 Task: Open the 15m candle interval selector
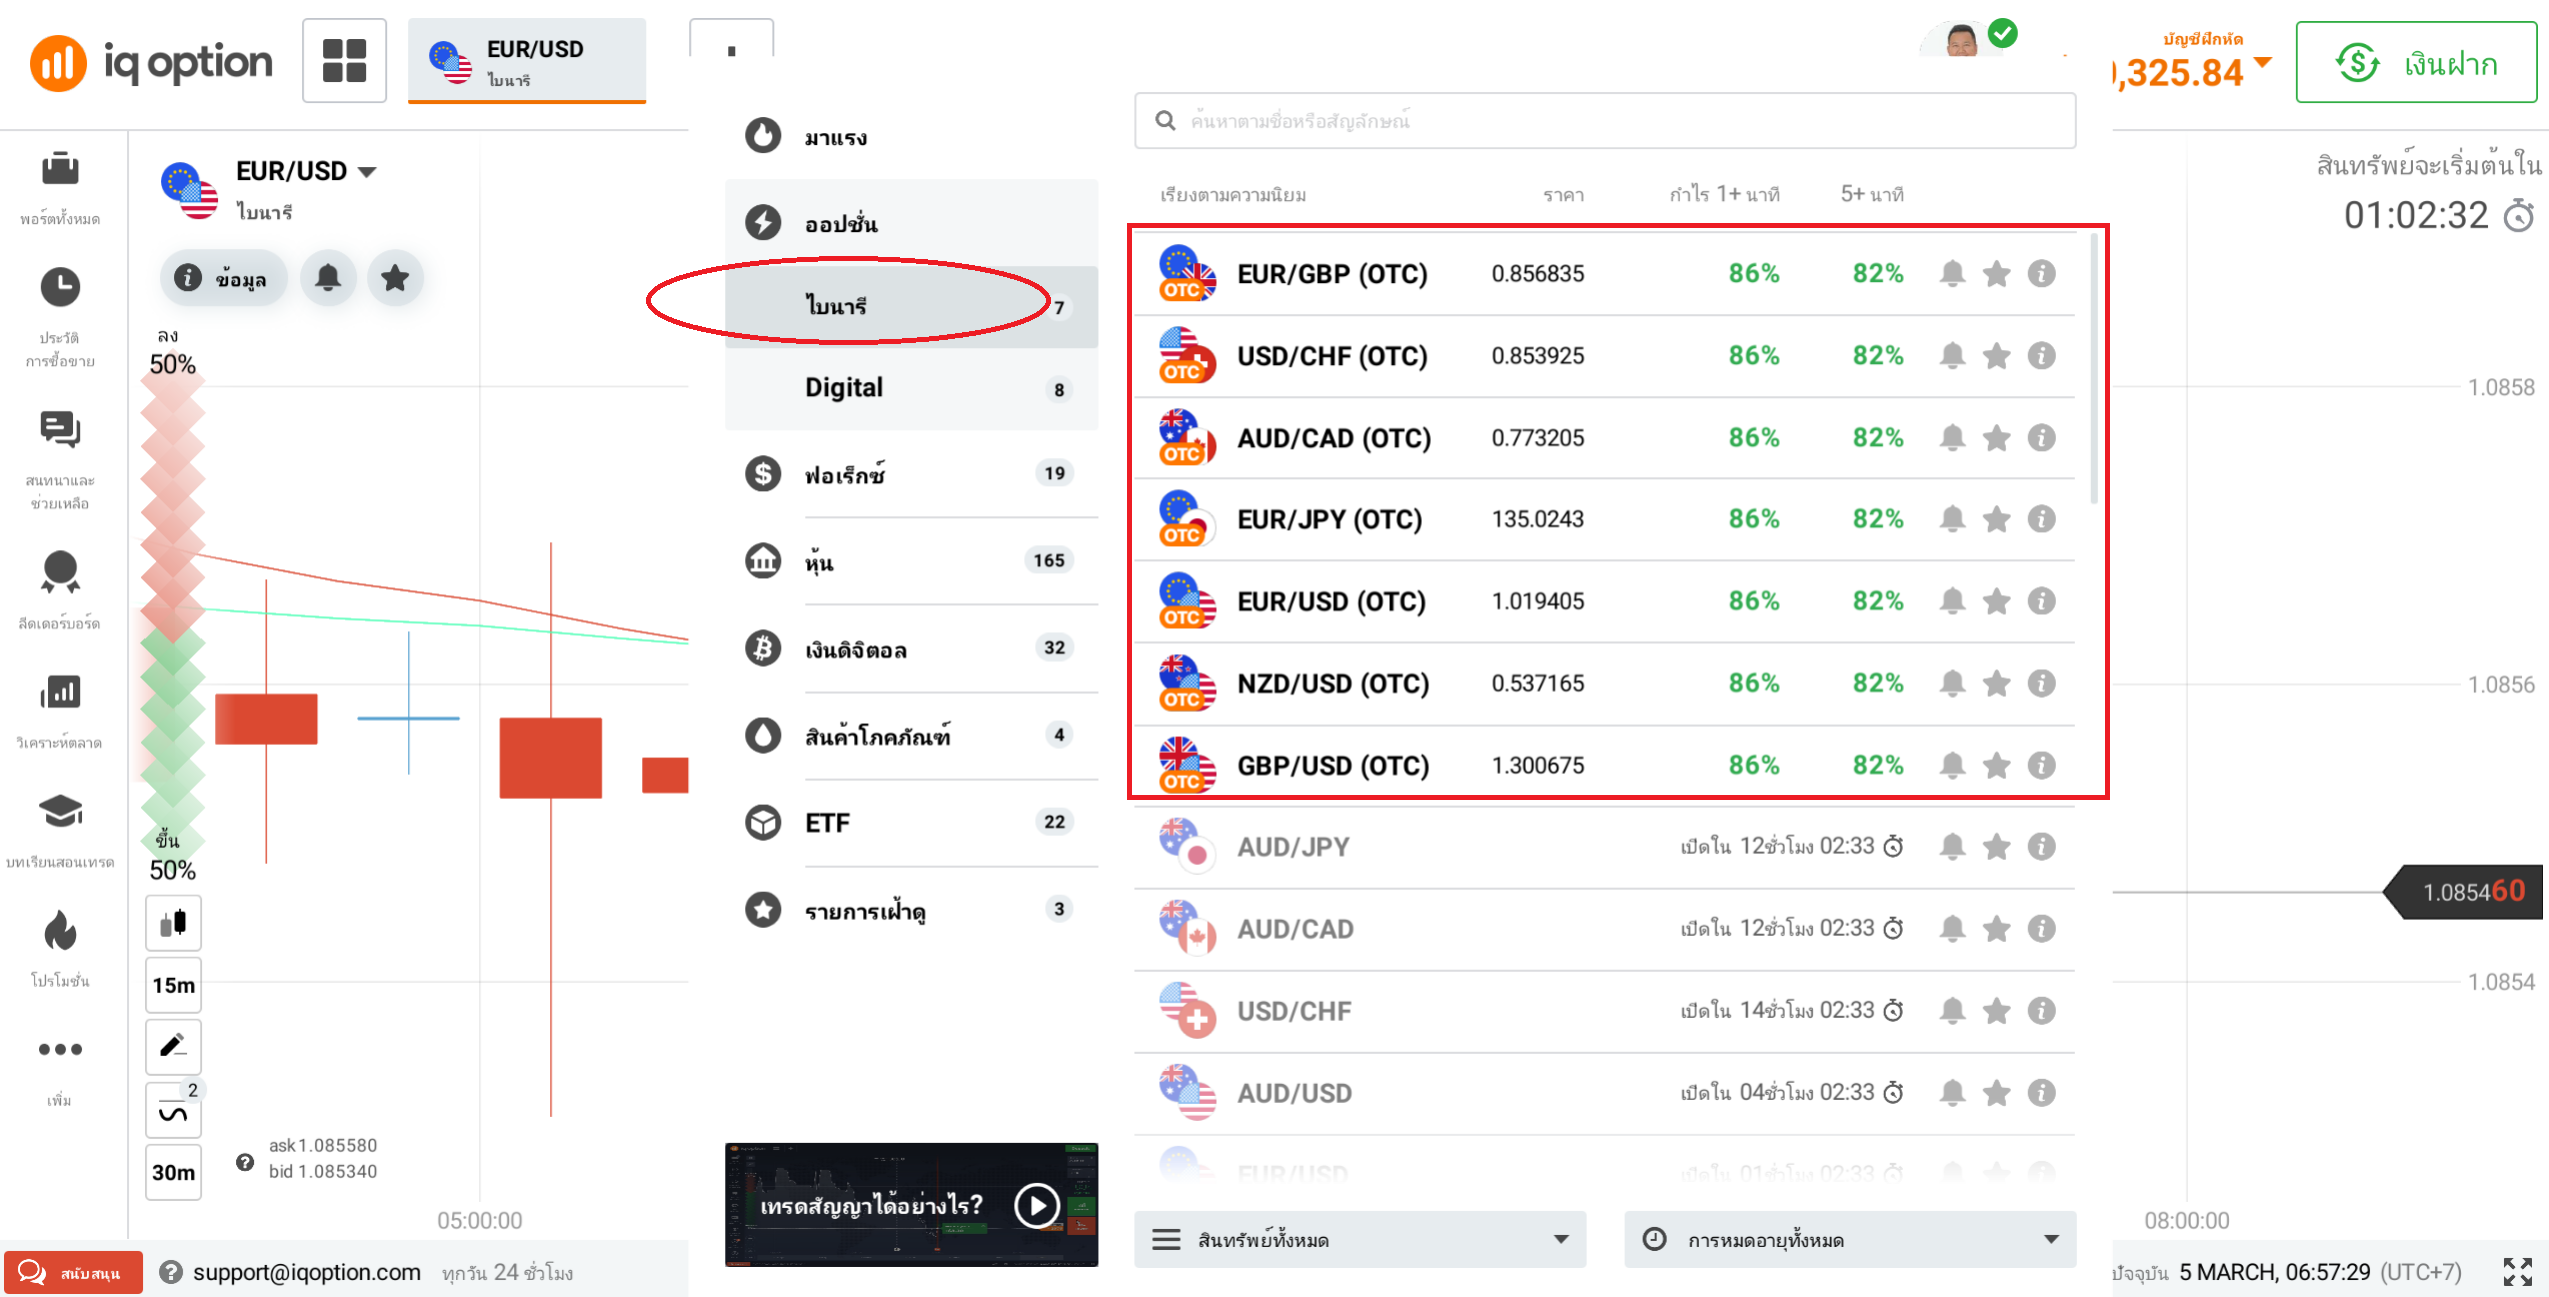coord(173,985)
